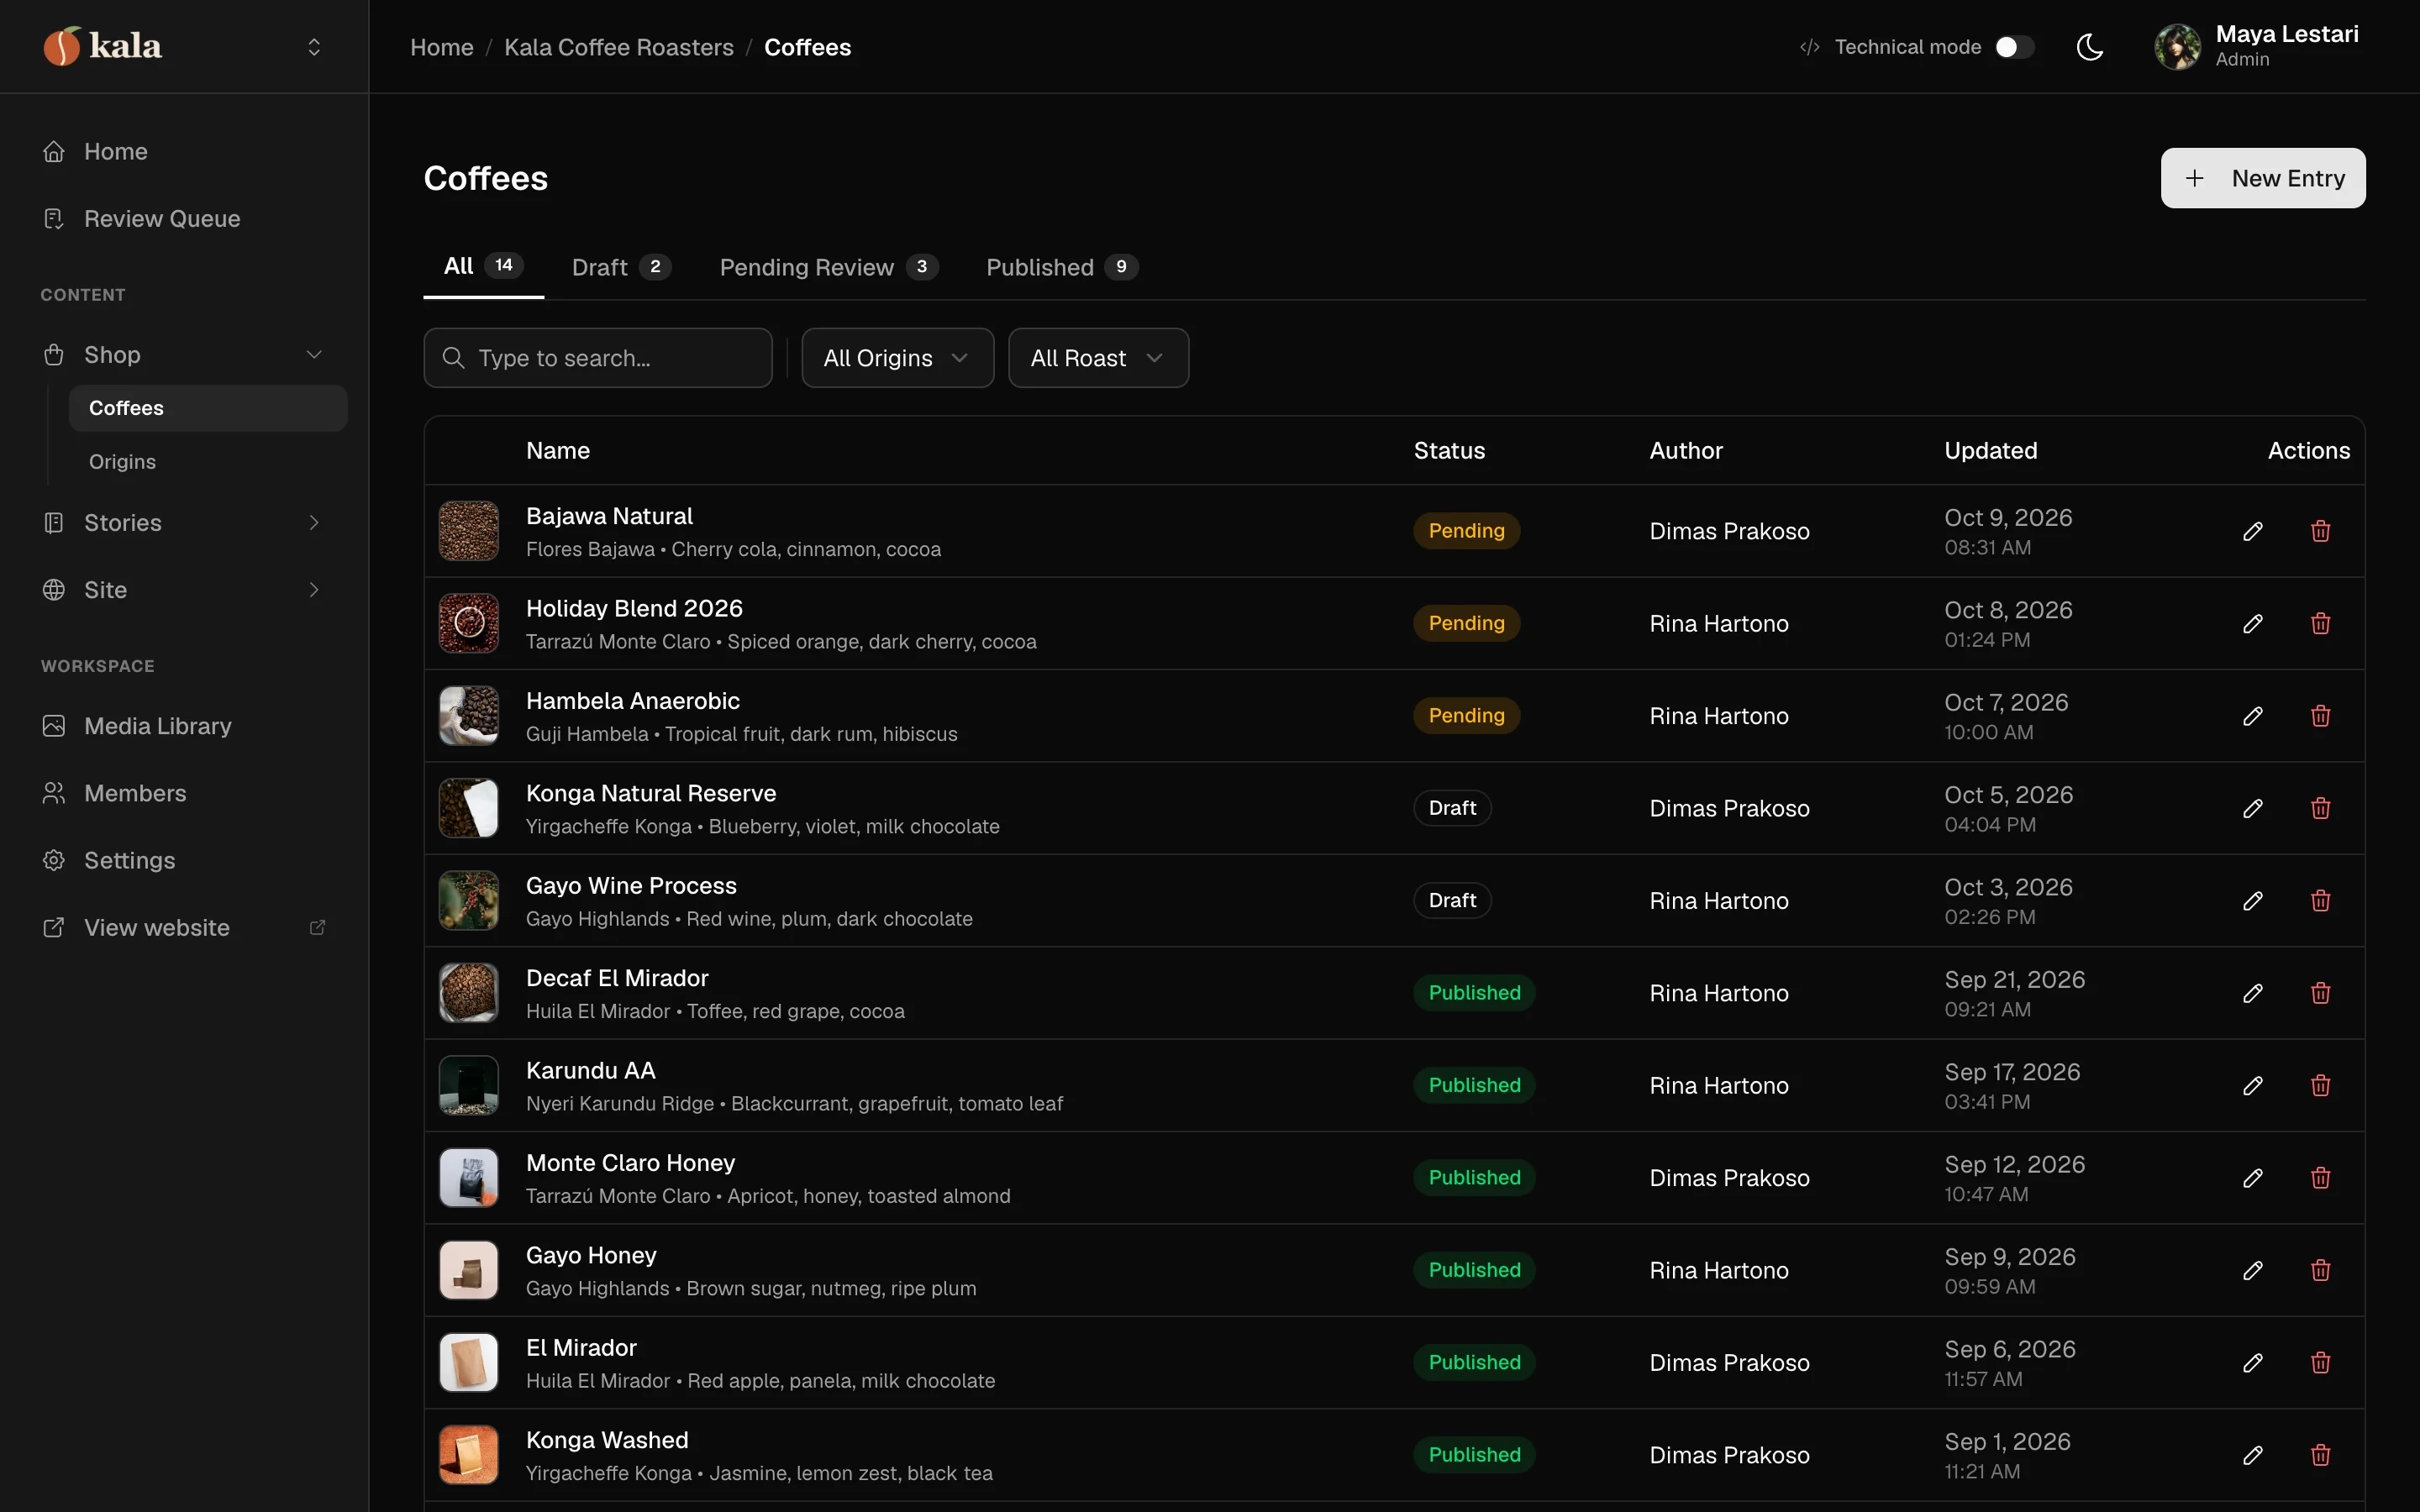Open the Gayo Wine Process thumbnail
Viewport: 2420px width, 1512px height.
coord(468,901)
